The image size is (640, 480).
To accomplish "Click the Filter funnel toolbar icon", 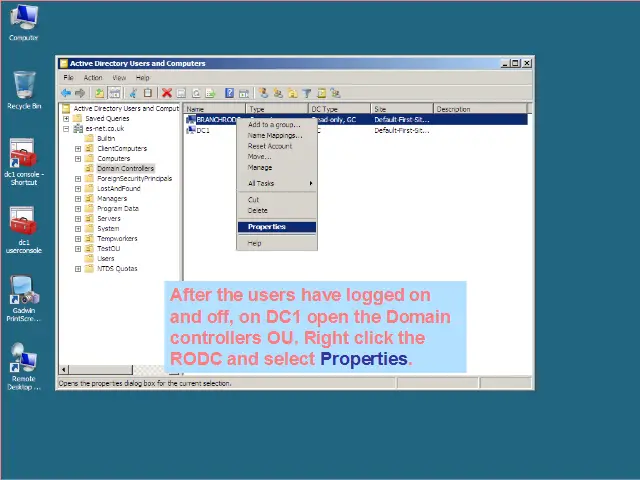I will tap(307, 93).
